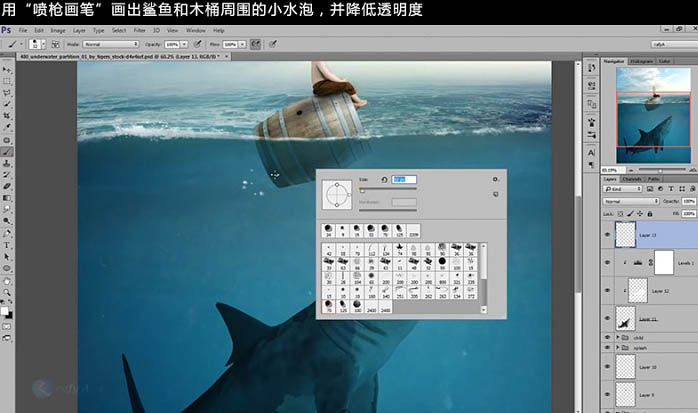Open the Image menu

[58, 30]
